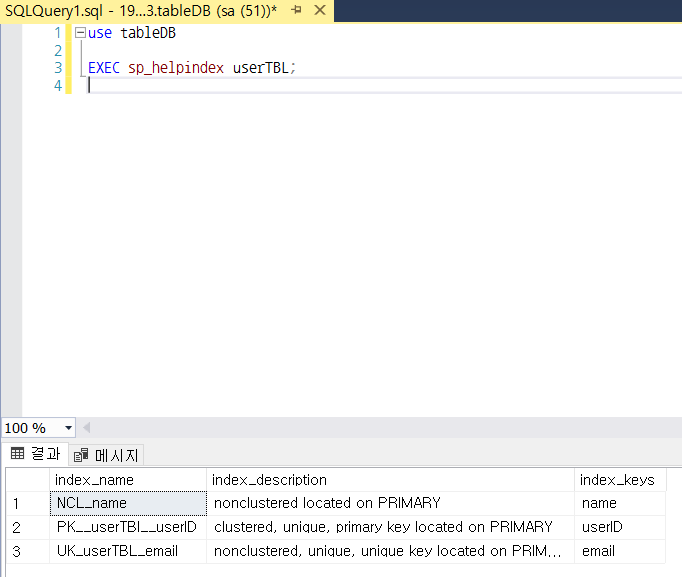Collapse the code block at line 1
Image resolution: width=682 pixels, height=577 pixels.
coord(80,33)
